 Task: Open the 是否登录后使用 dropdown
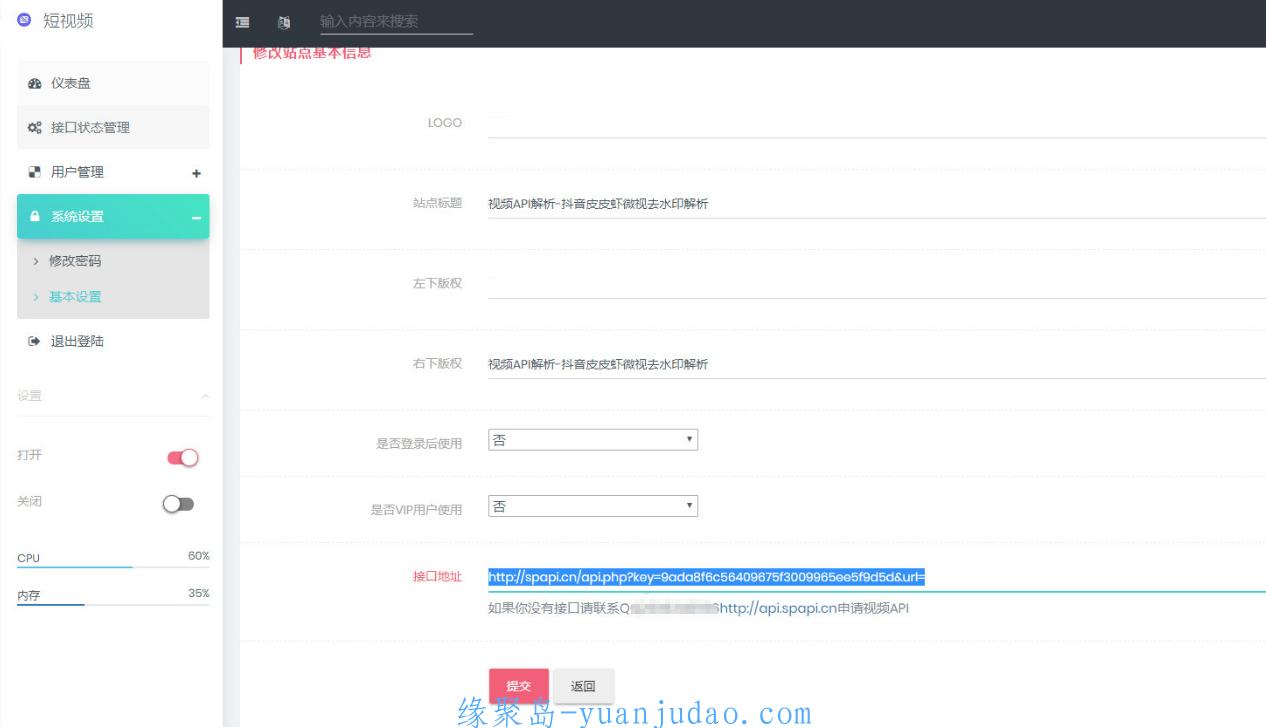pos(593,440)
